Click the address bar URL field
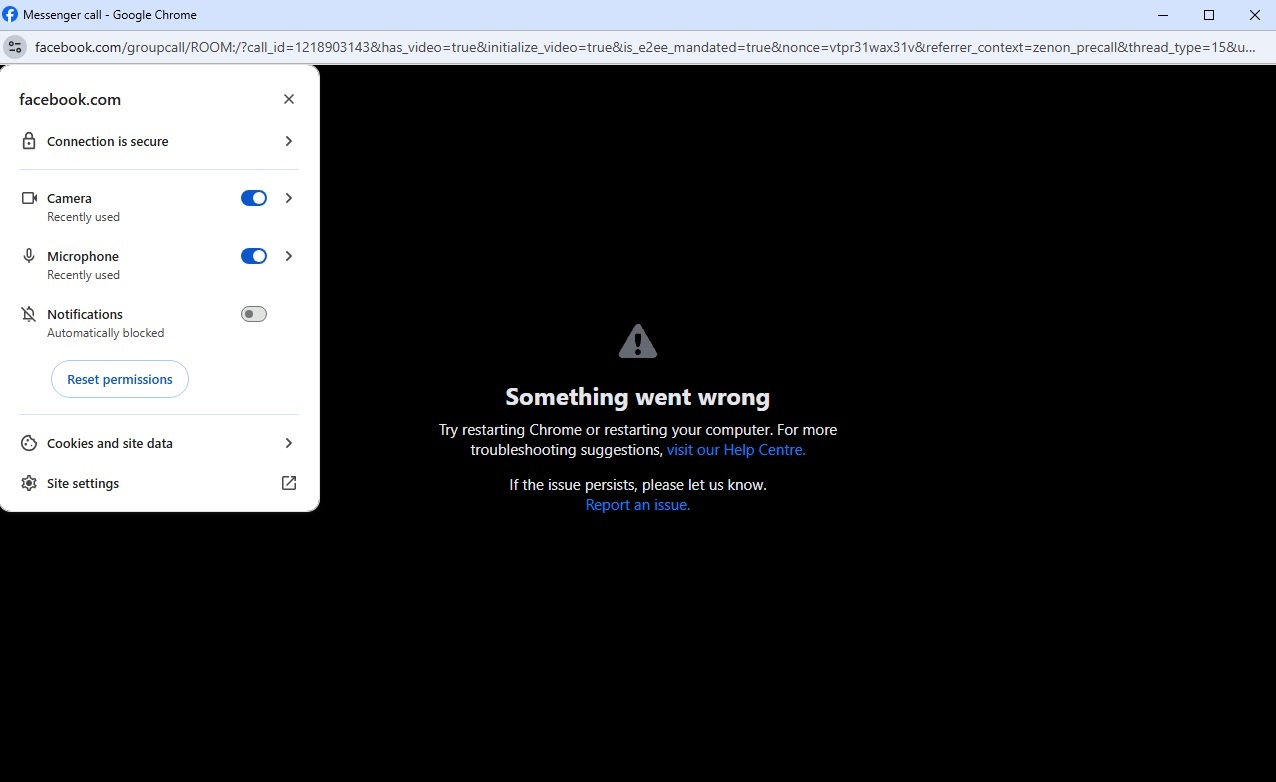Image resolution: width=1276 pixels, height=782 pixels. tap(645, 47)
